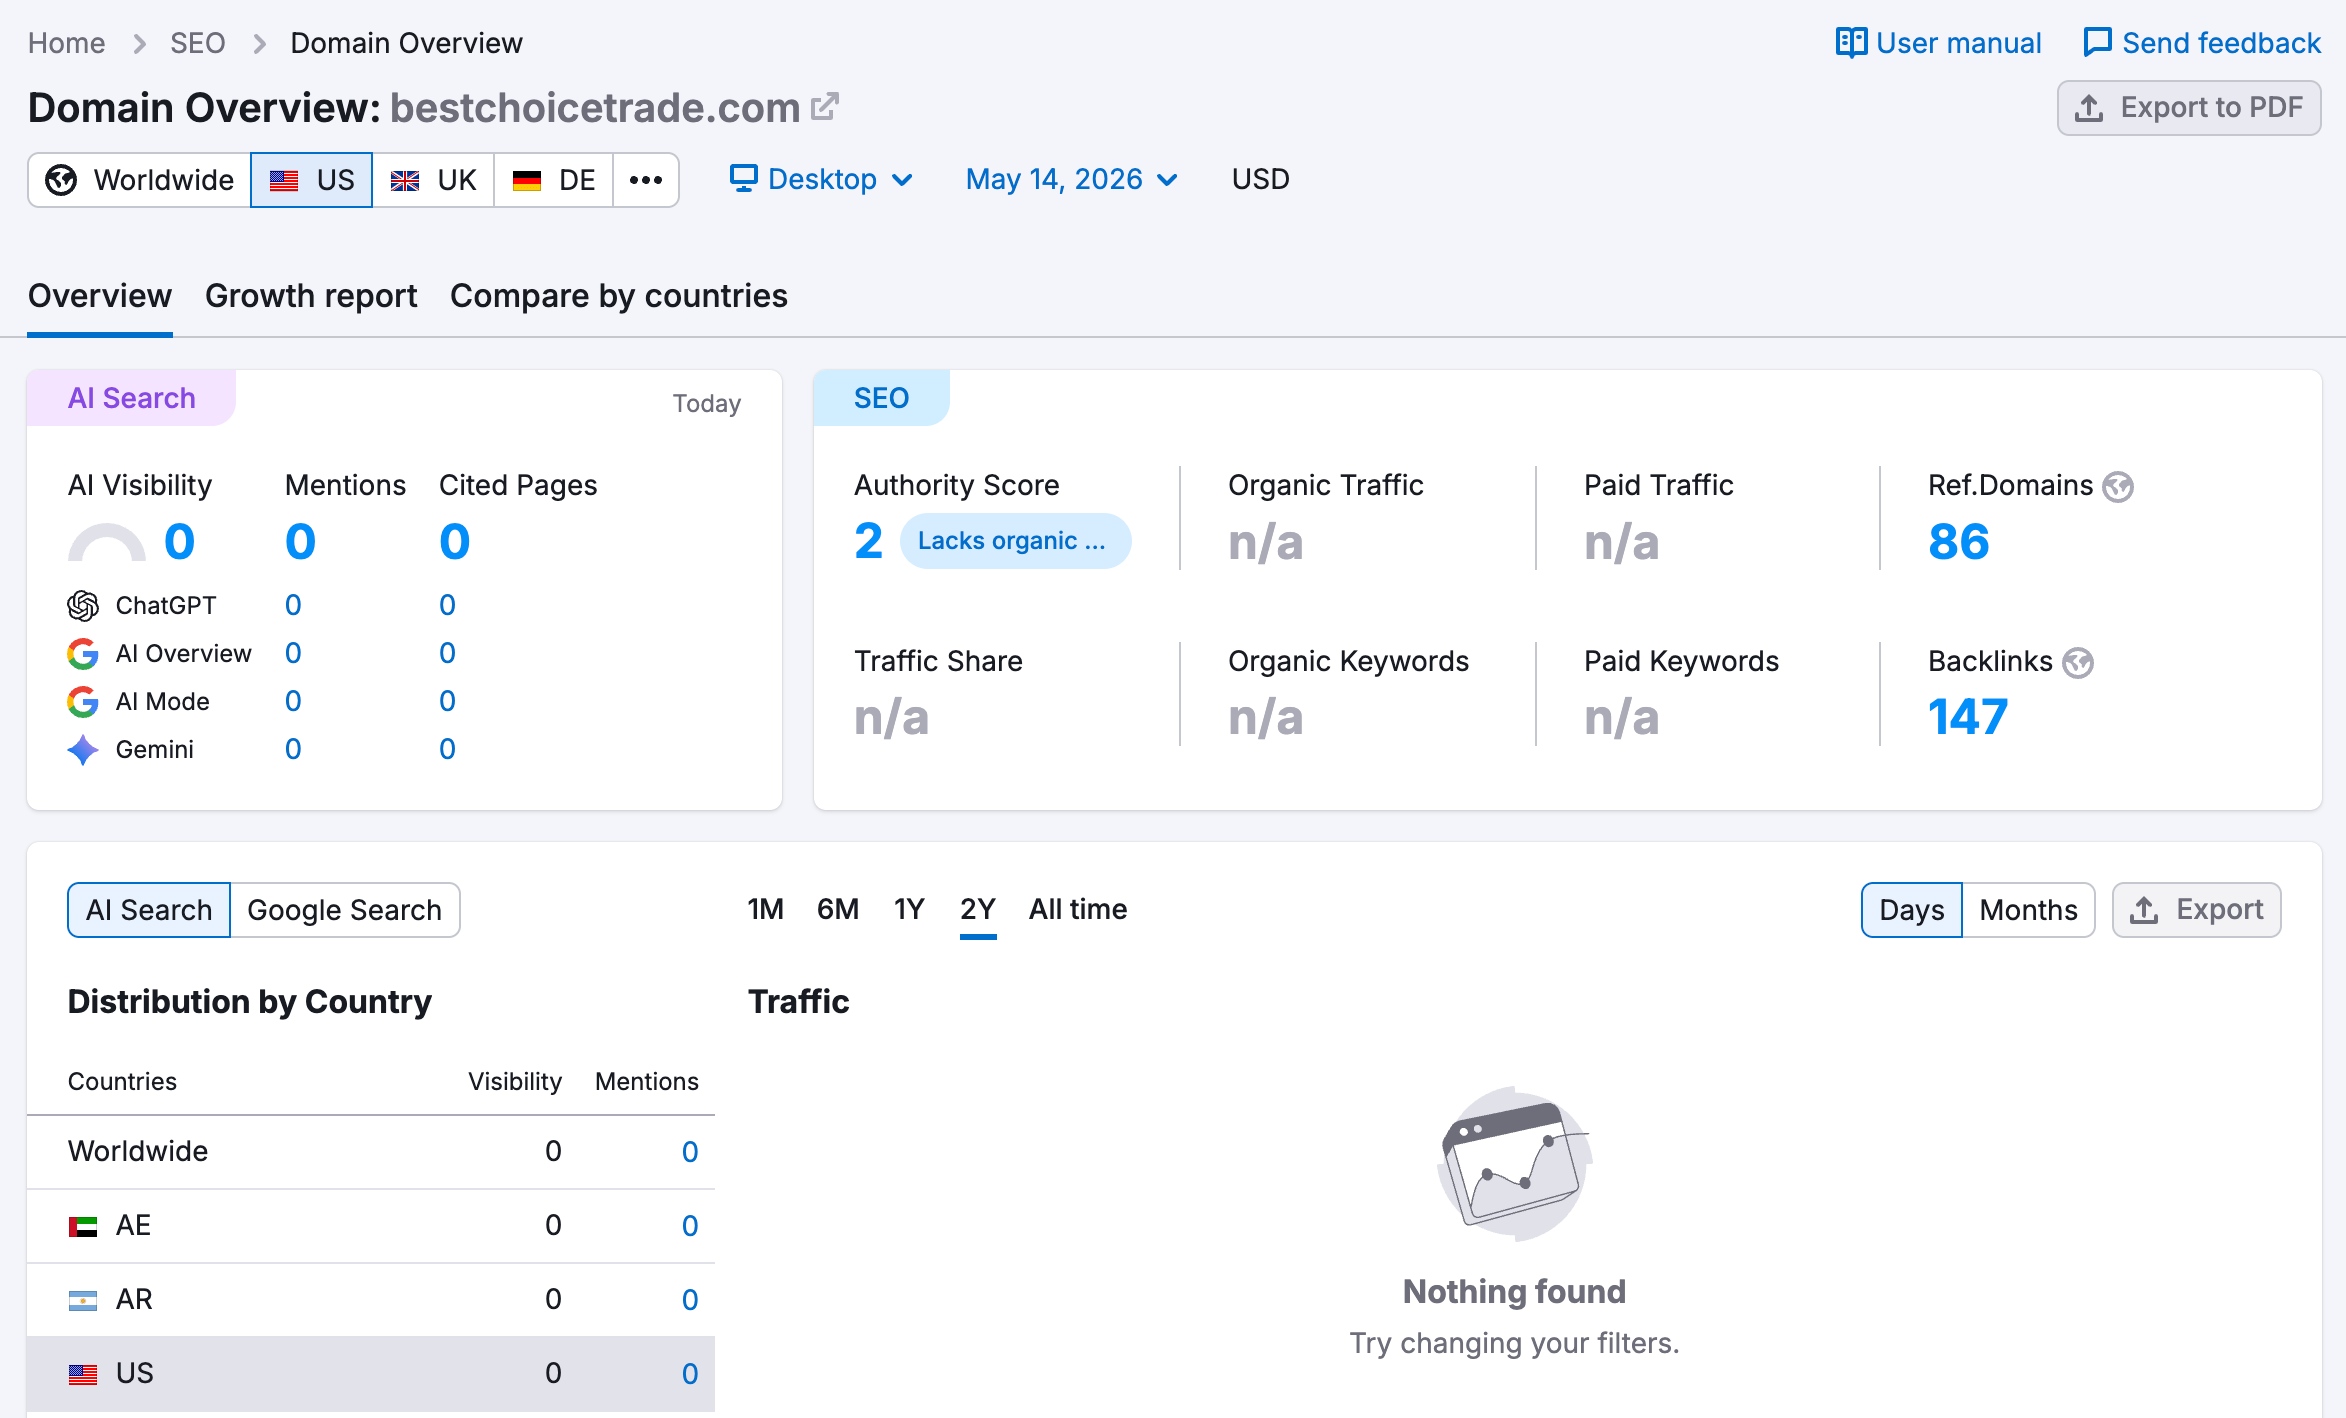This screenshot has height=1418, width=2346.
Task: Click the Export button near Months
Action: (2196, 910)
